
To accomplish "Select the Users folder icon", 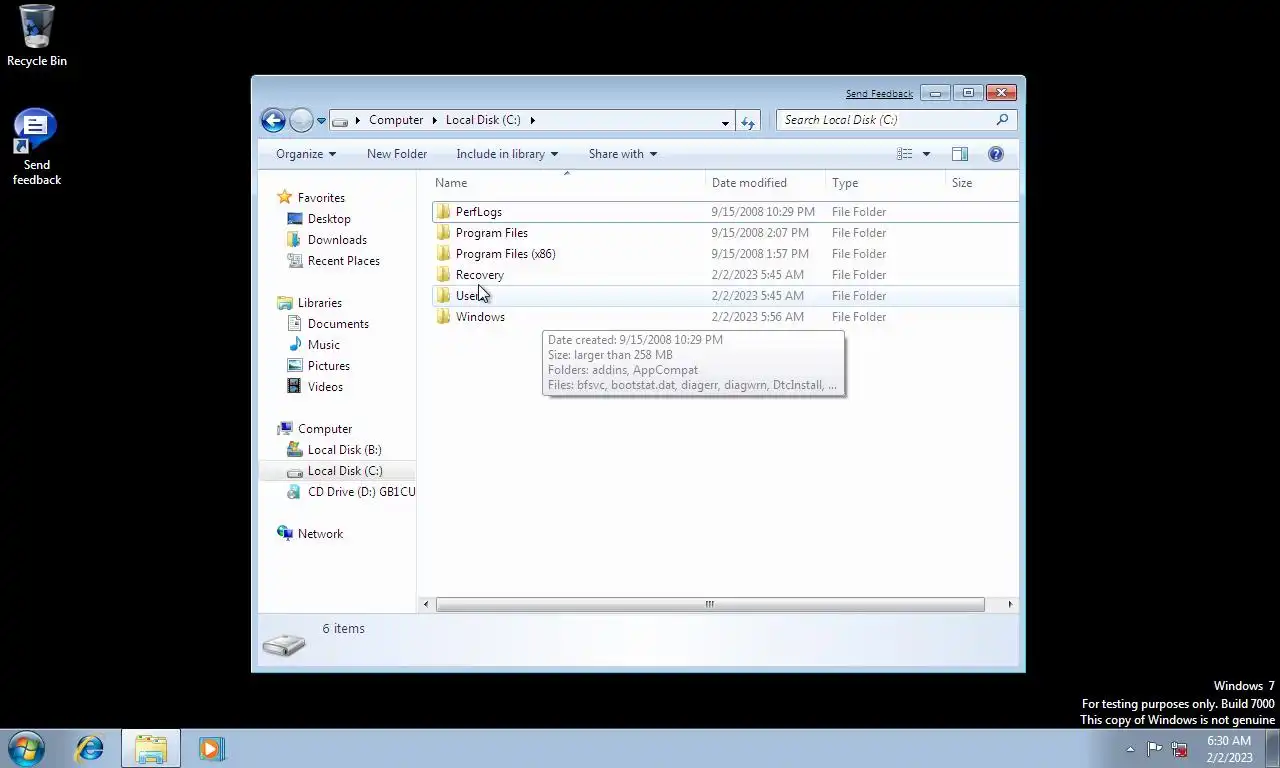I will pos(444,296).
